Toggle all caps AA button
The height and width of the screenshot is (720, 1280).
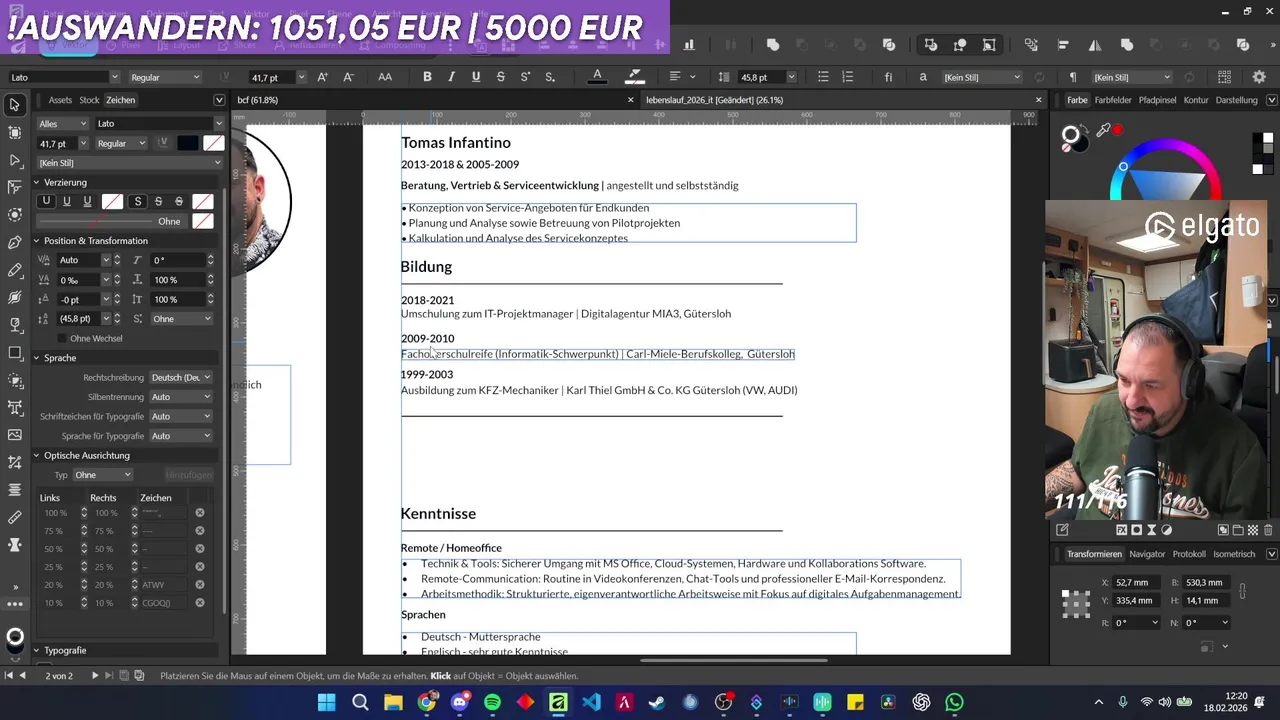click(385, 77)
